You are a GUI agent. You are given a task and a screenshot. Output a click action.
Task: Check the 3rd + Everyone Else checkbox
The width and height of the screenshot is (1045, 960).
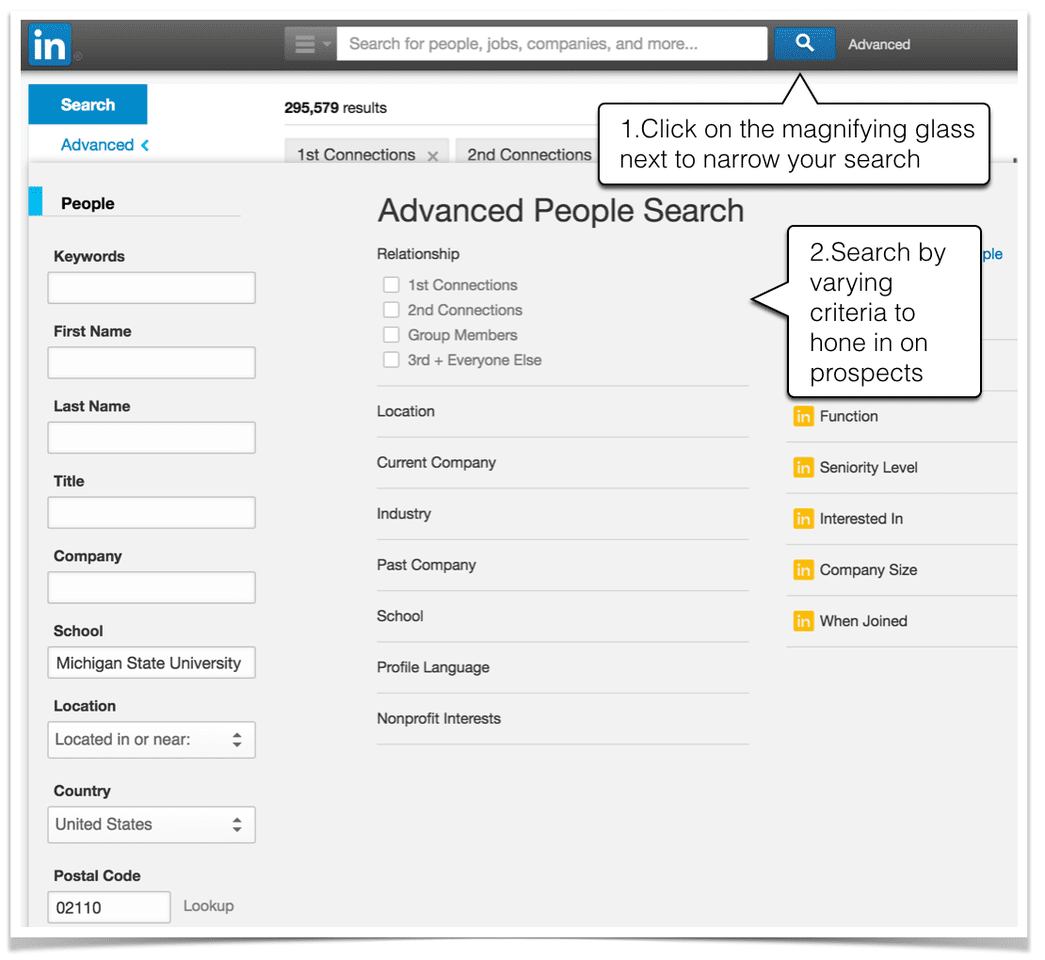point(391,360)
